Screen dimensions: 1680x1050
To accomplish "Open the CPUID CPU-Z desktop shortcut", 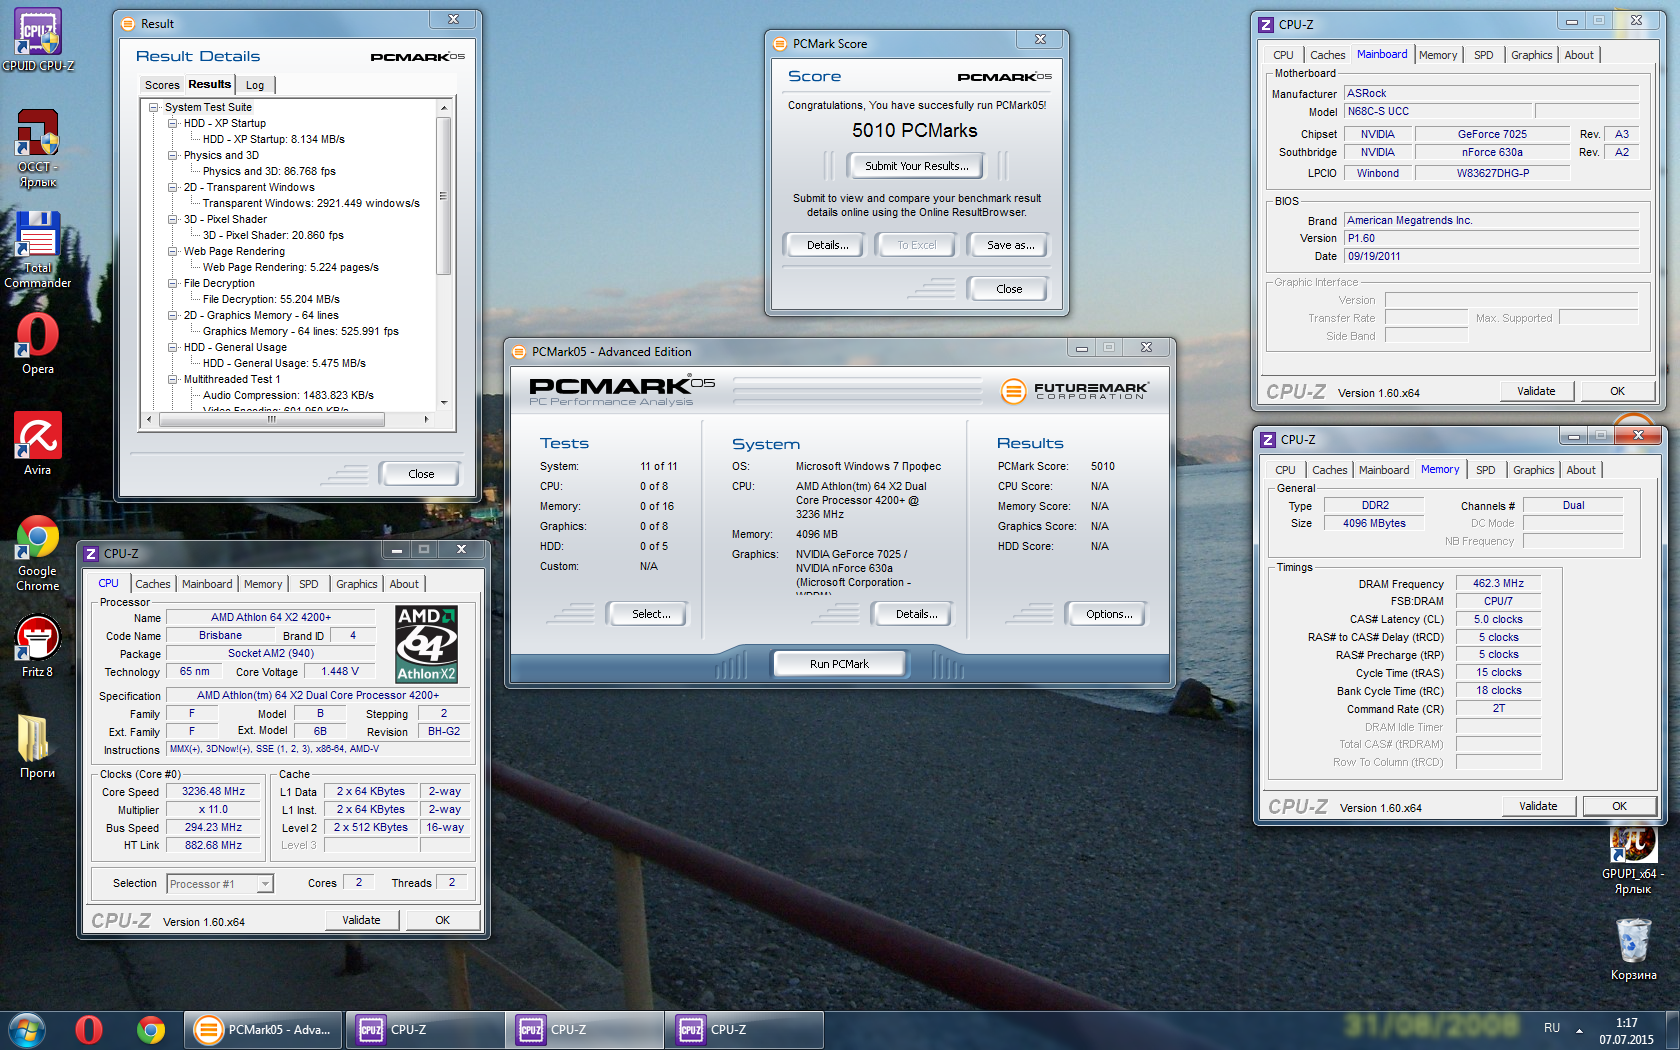I will pos(38,40).
